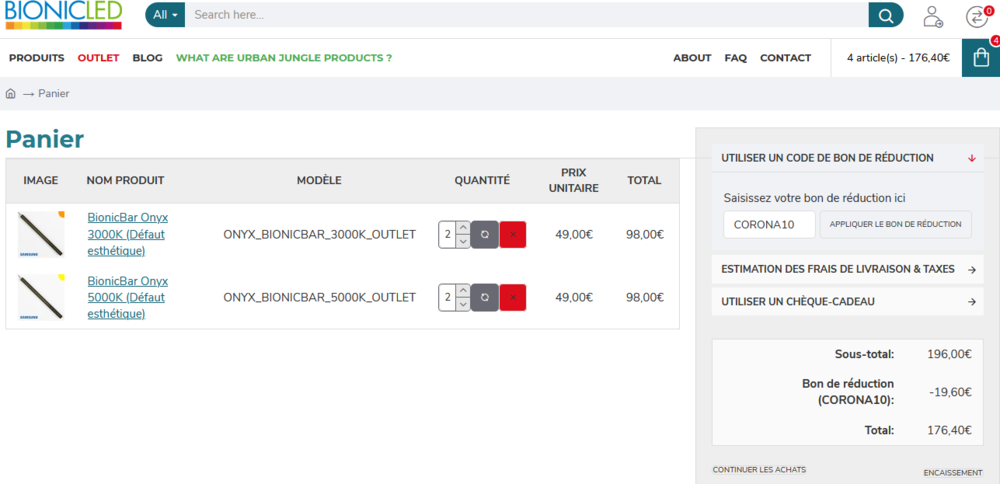
Task: Click the MODÈLE column header
Action: pyautogui.click(x=319, y=180)
